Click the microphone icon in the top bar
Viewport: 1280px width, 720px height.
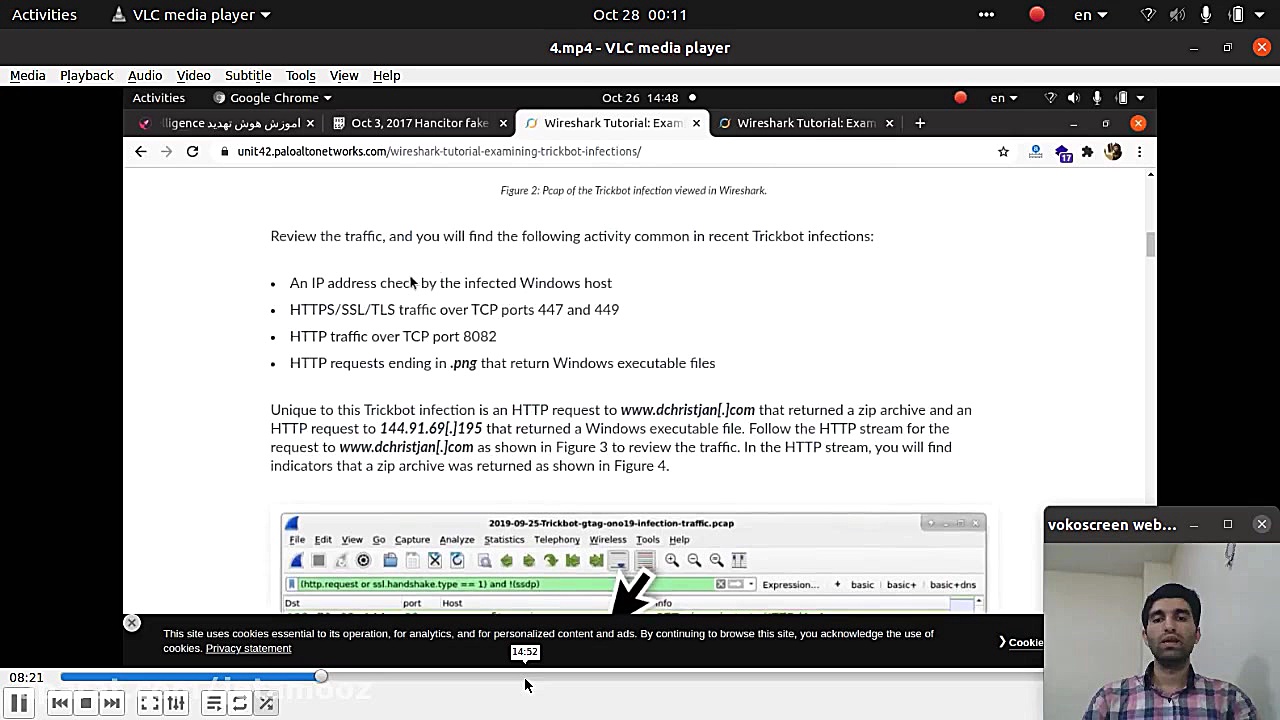point(1206,14)
